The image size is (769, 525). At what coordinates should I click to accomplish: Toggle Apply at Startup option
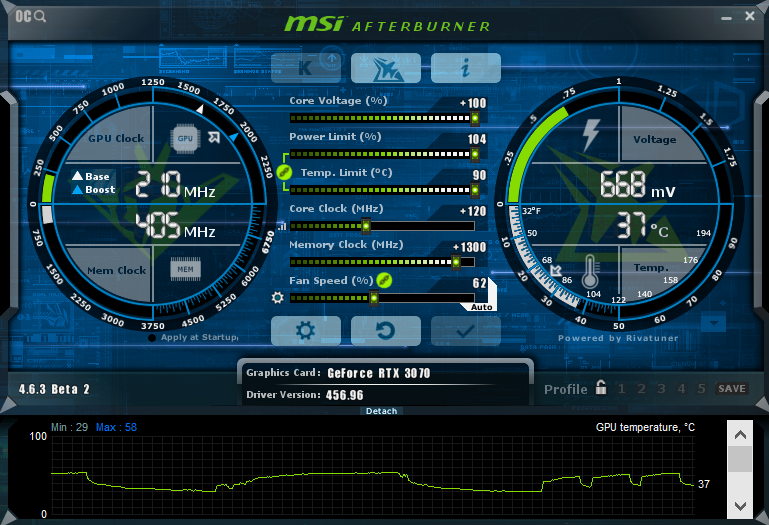tap(194, 338)
